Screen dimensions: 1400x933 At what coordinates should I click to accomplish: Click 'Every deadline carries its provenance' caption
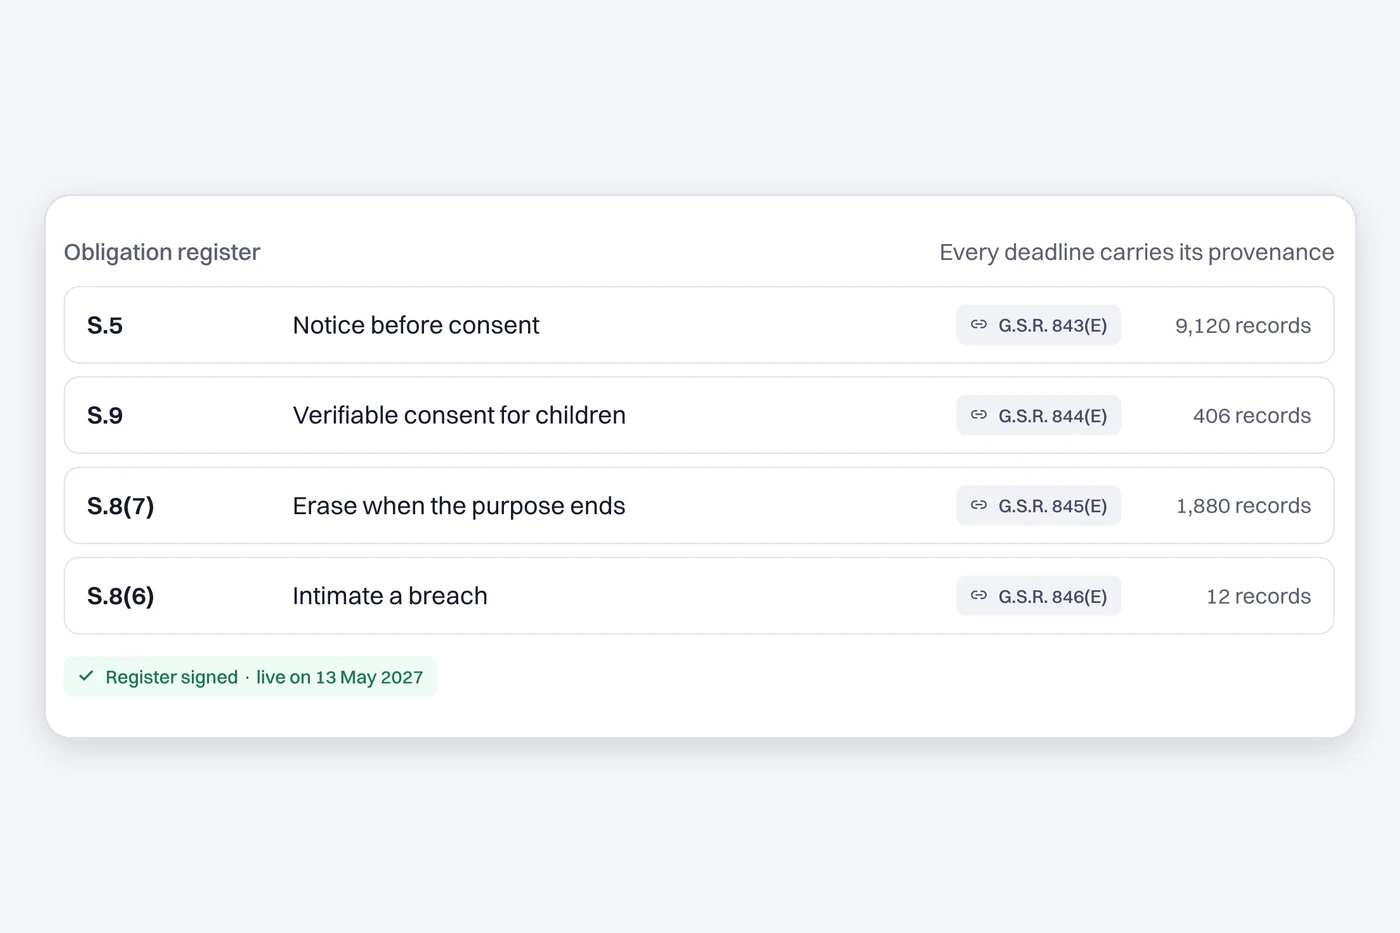1137,252
